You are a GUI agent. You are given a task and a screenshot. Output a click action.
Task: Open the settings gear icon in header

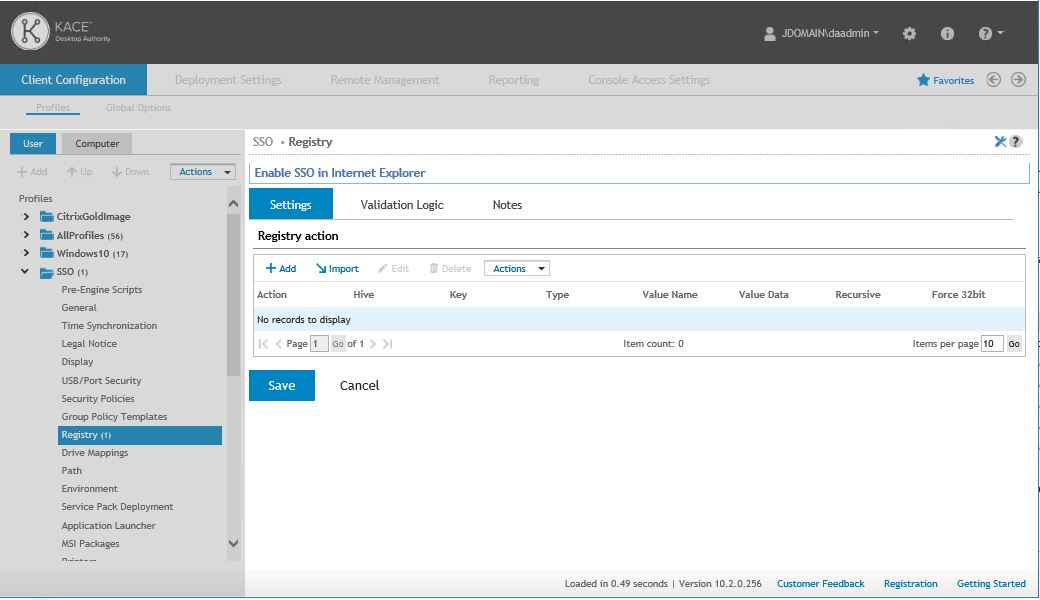(x=909, y=33)
